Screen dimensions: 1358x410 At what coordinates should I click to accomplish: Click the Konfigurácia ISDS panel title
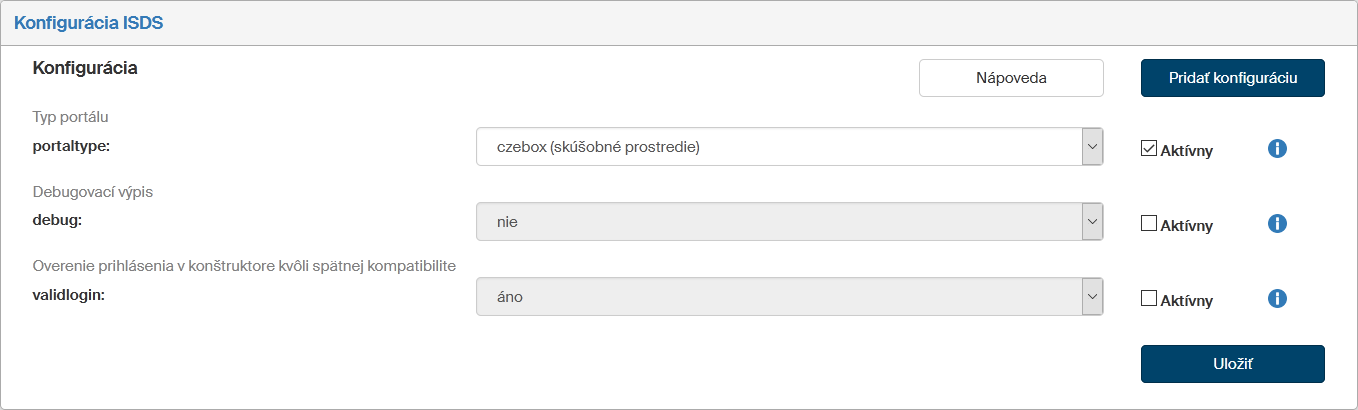click(88, 23)
